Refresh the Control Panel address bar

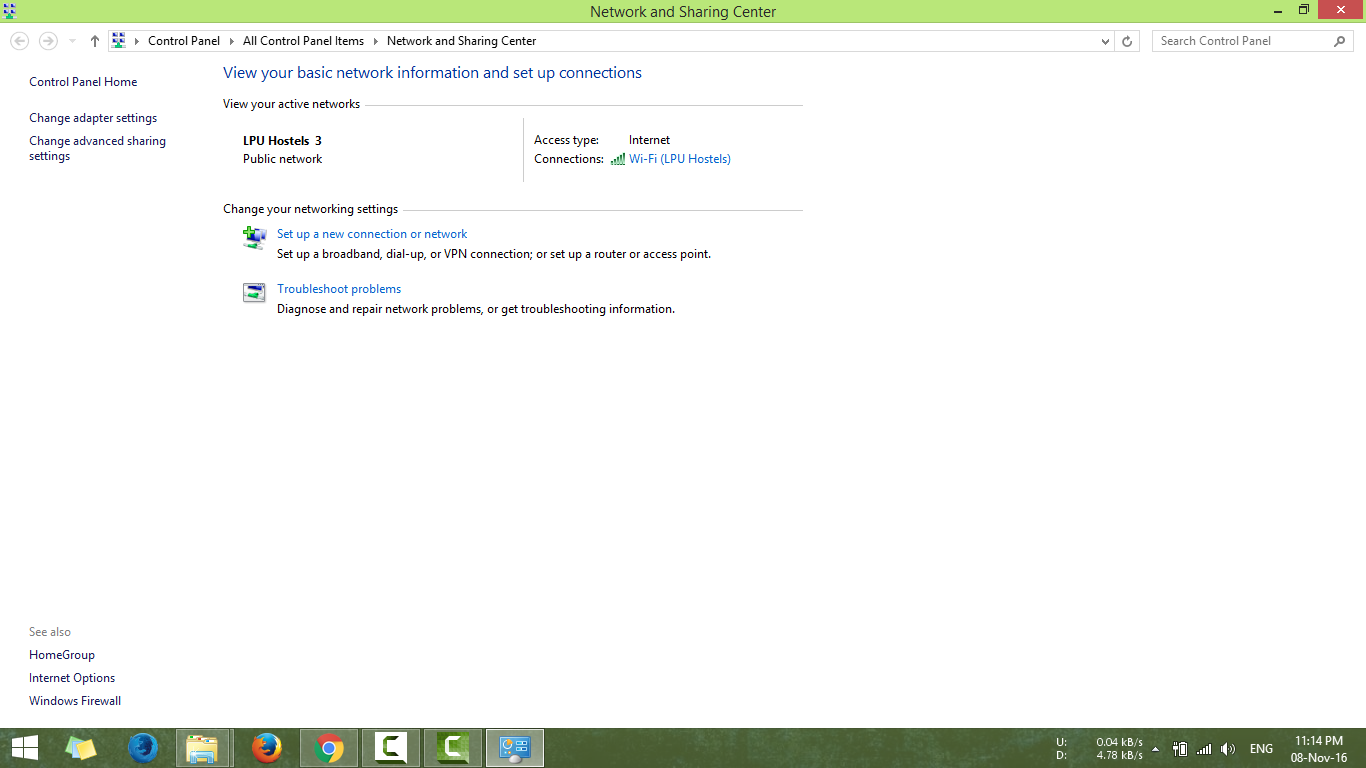click(x=1127, y=41)
